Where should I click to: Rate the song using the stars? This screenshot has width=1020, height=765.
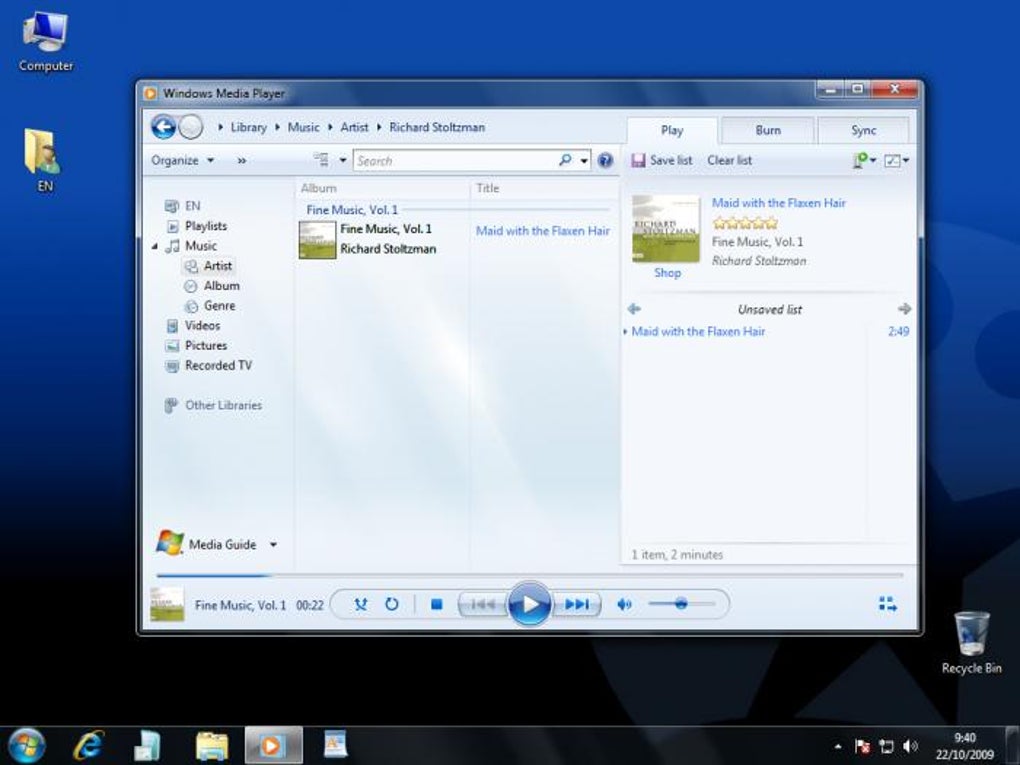744,223
